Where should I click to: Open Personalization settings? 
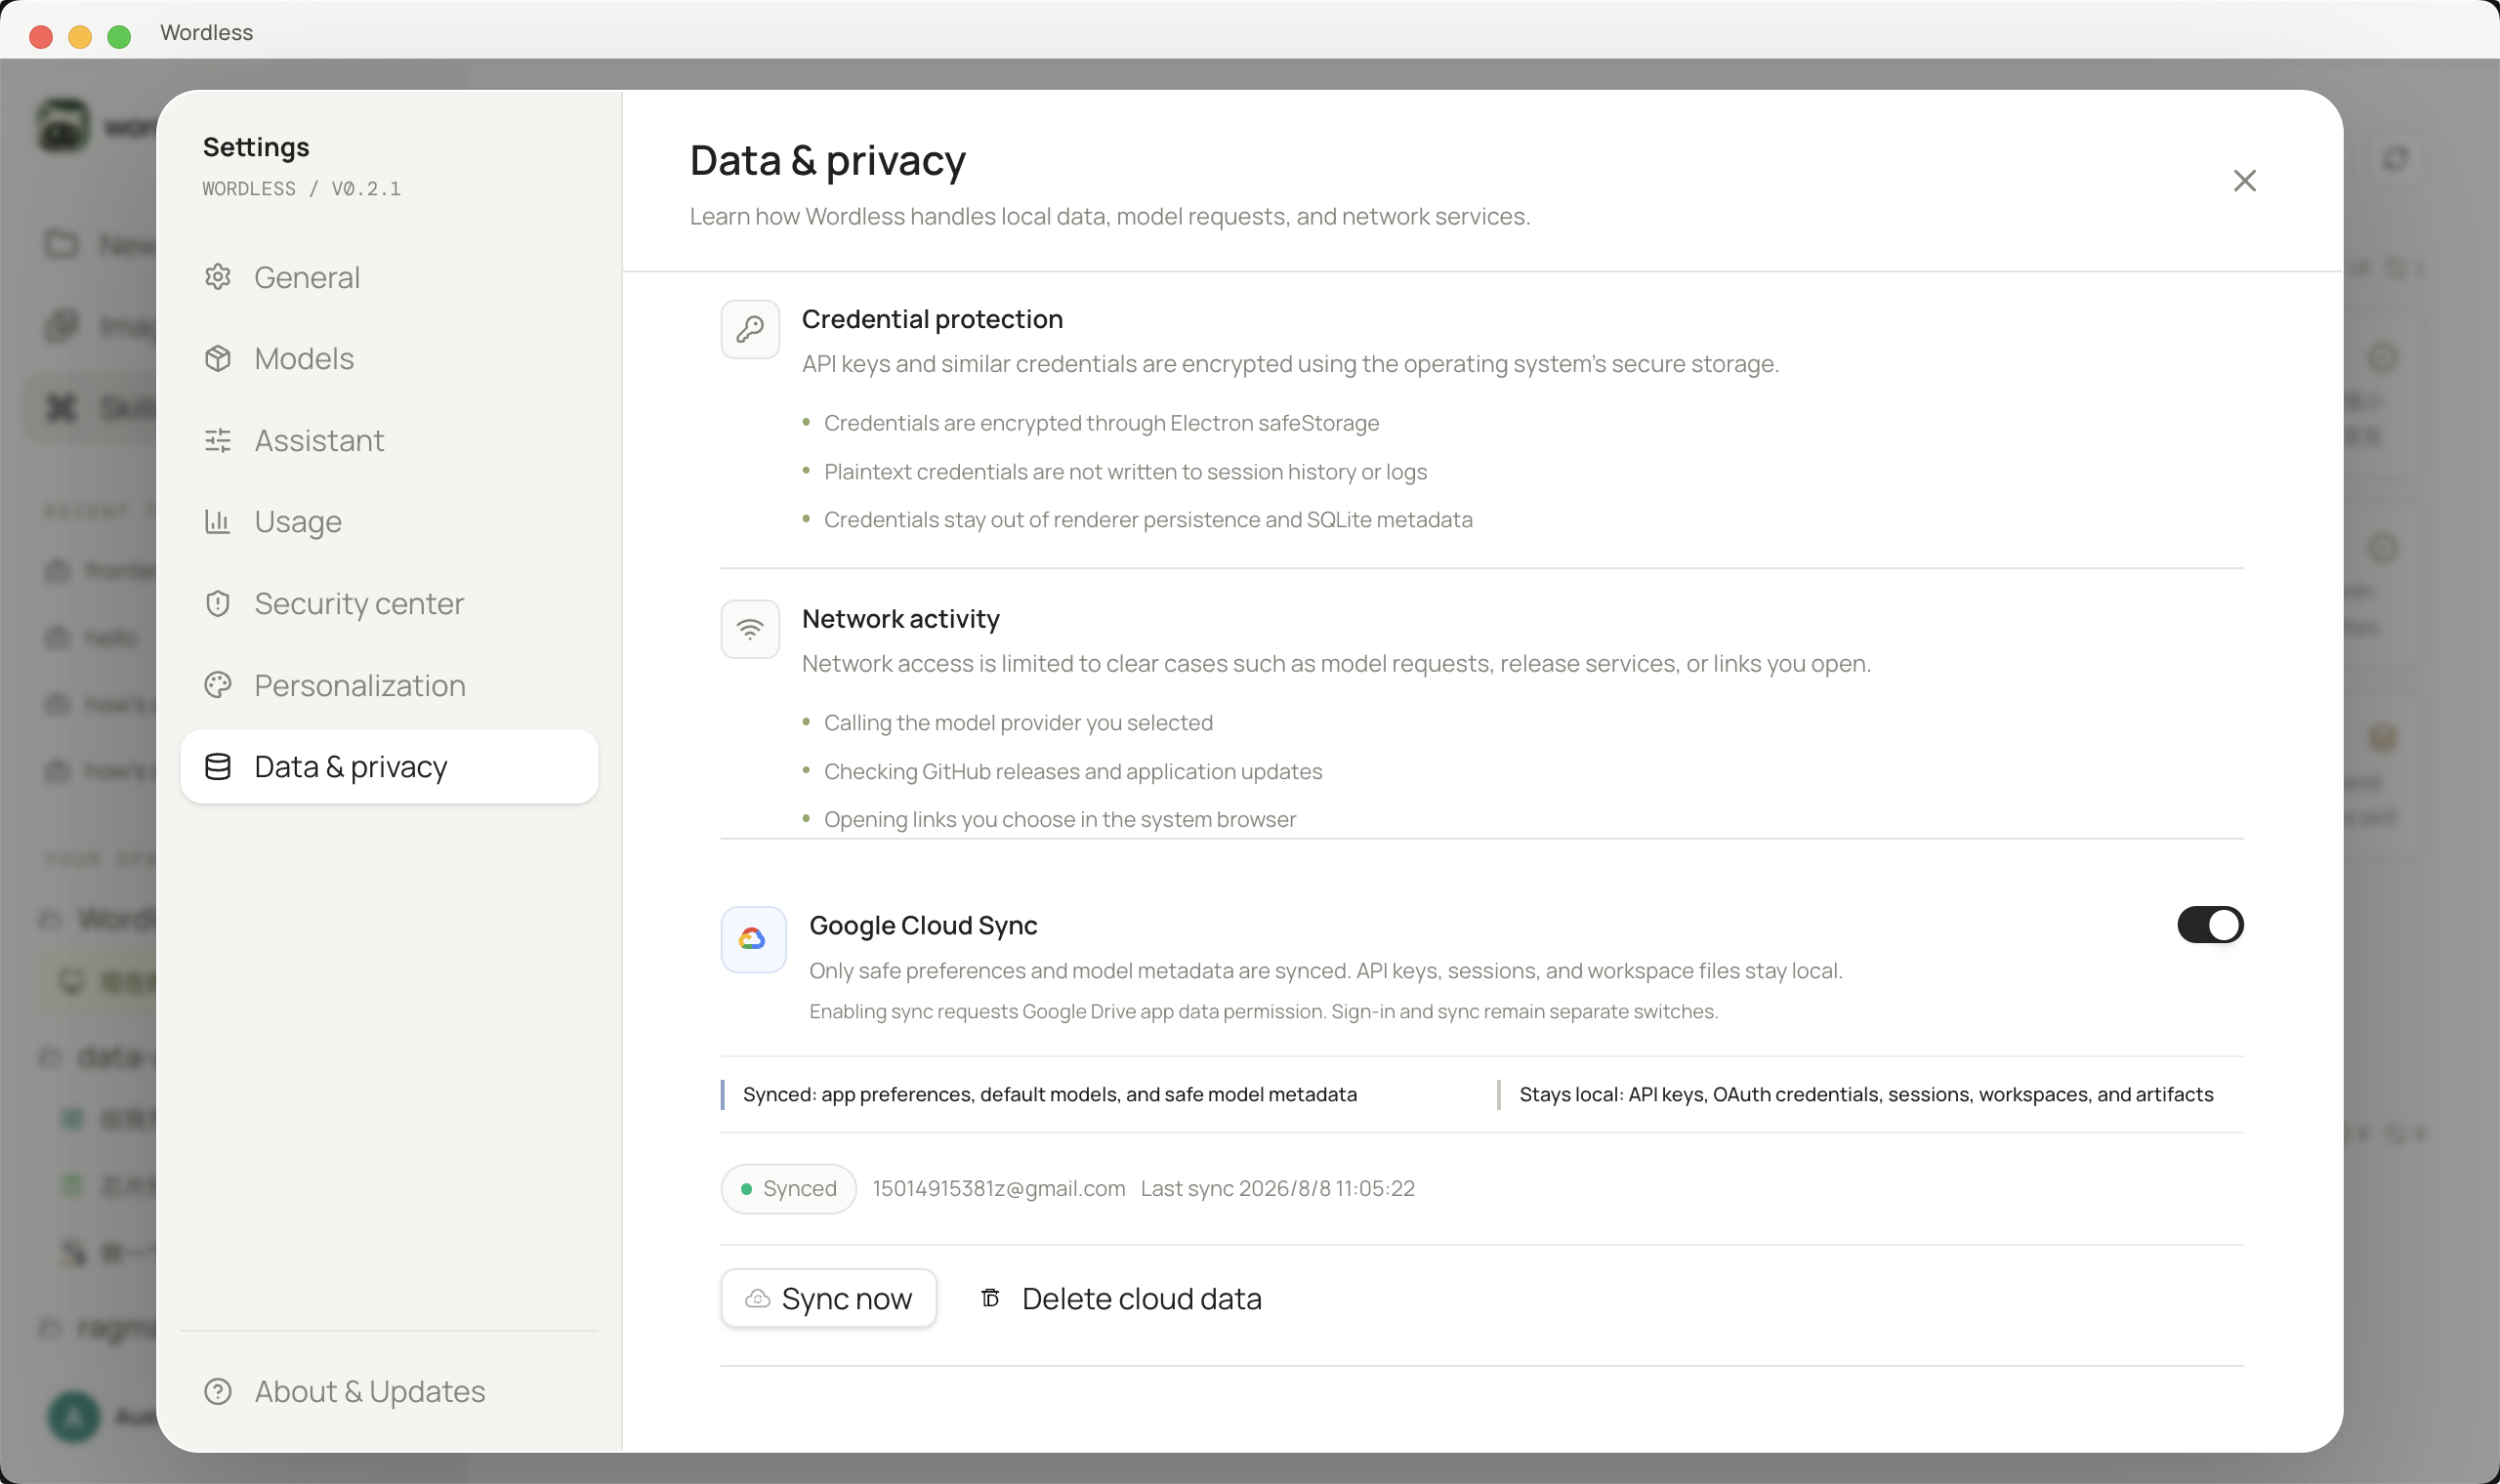click(389, 685)
